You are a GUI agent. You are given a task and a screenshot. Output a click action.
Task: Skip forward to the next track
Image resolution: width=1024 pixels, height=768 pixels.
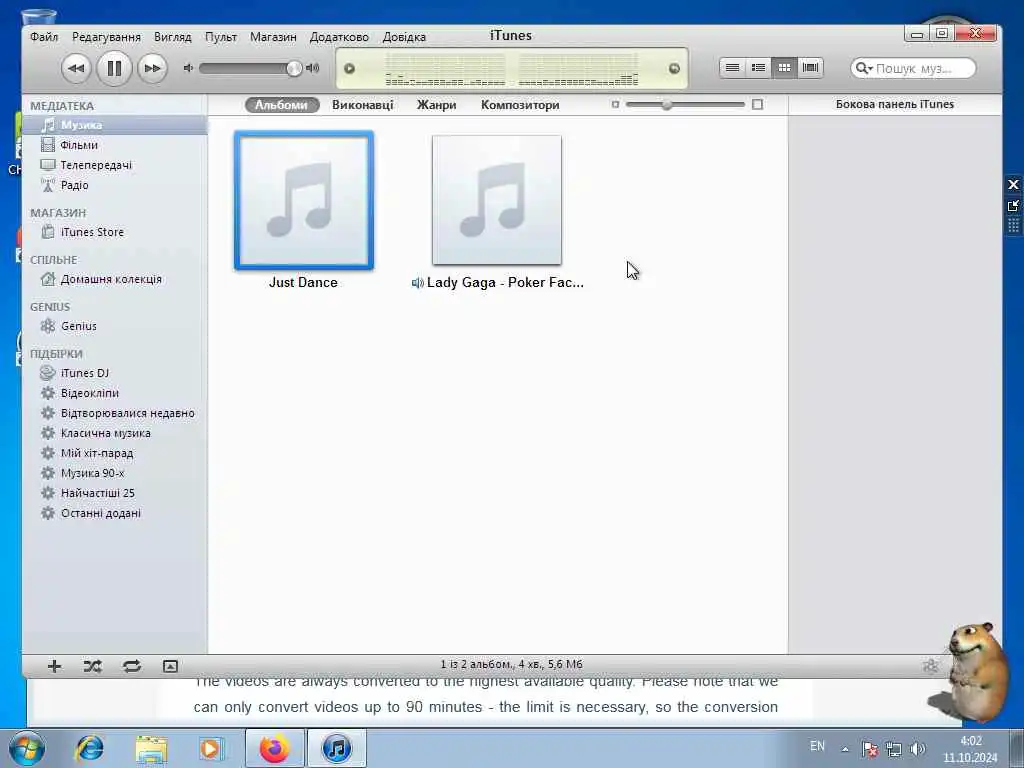[x=152, y=68]
